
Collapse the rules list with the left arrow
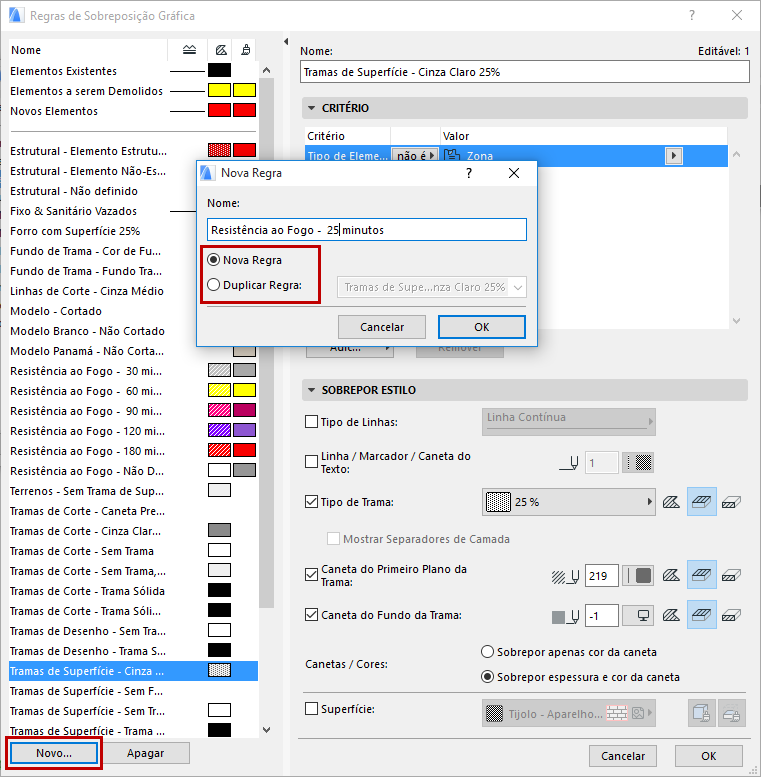pos(286,42)
